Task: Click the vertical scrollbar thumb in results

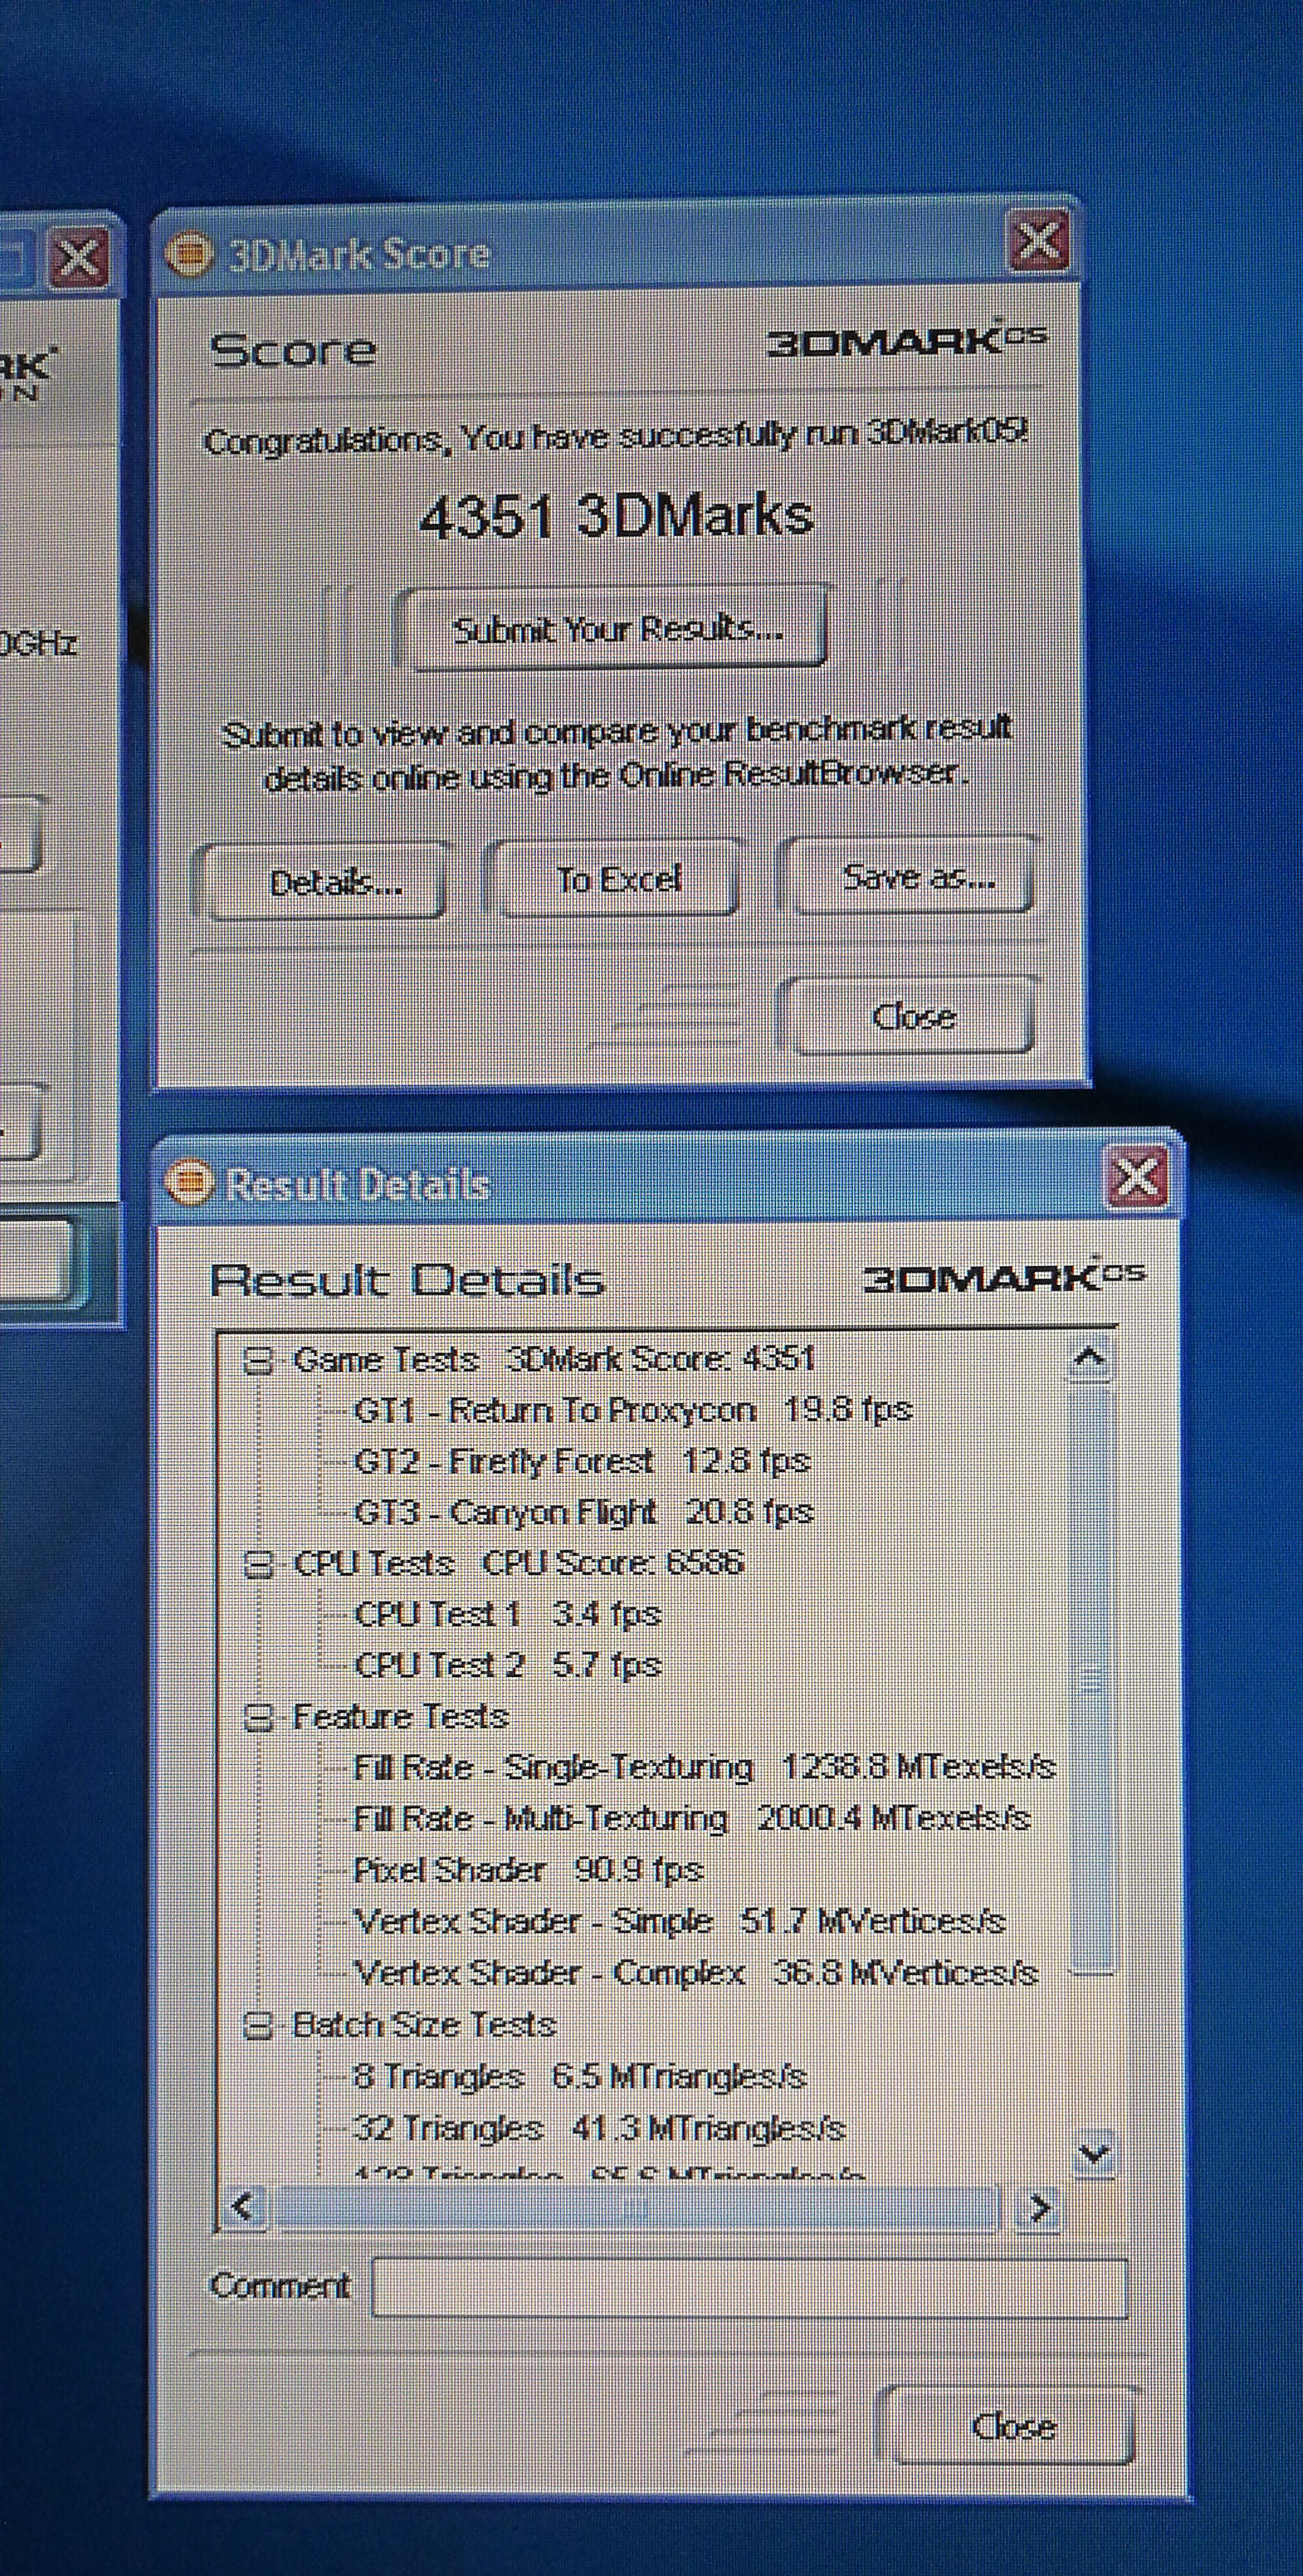Action: tap(1091, 1680)
